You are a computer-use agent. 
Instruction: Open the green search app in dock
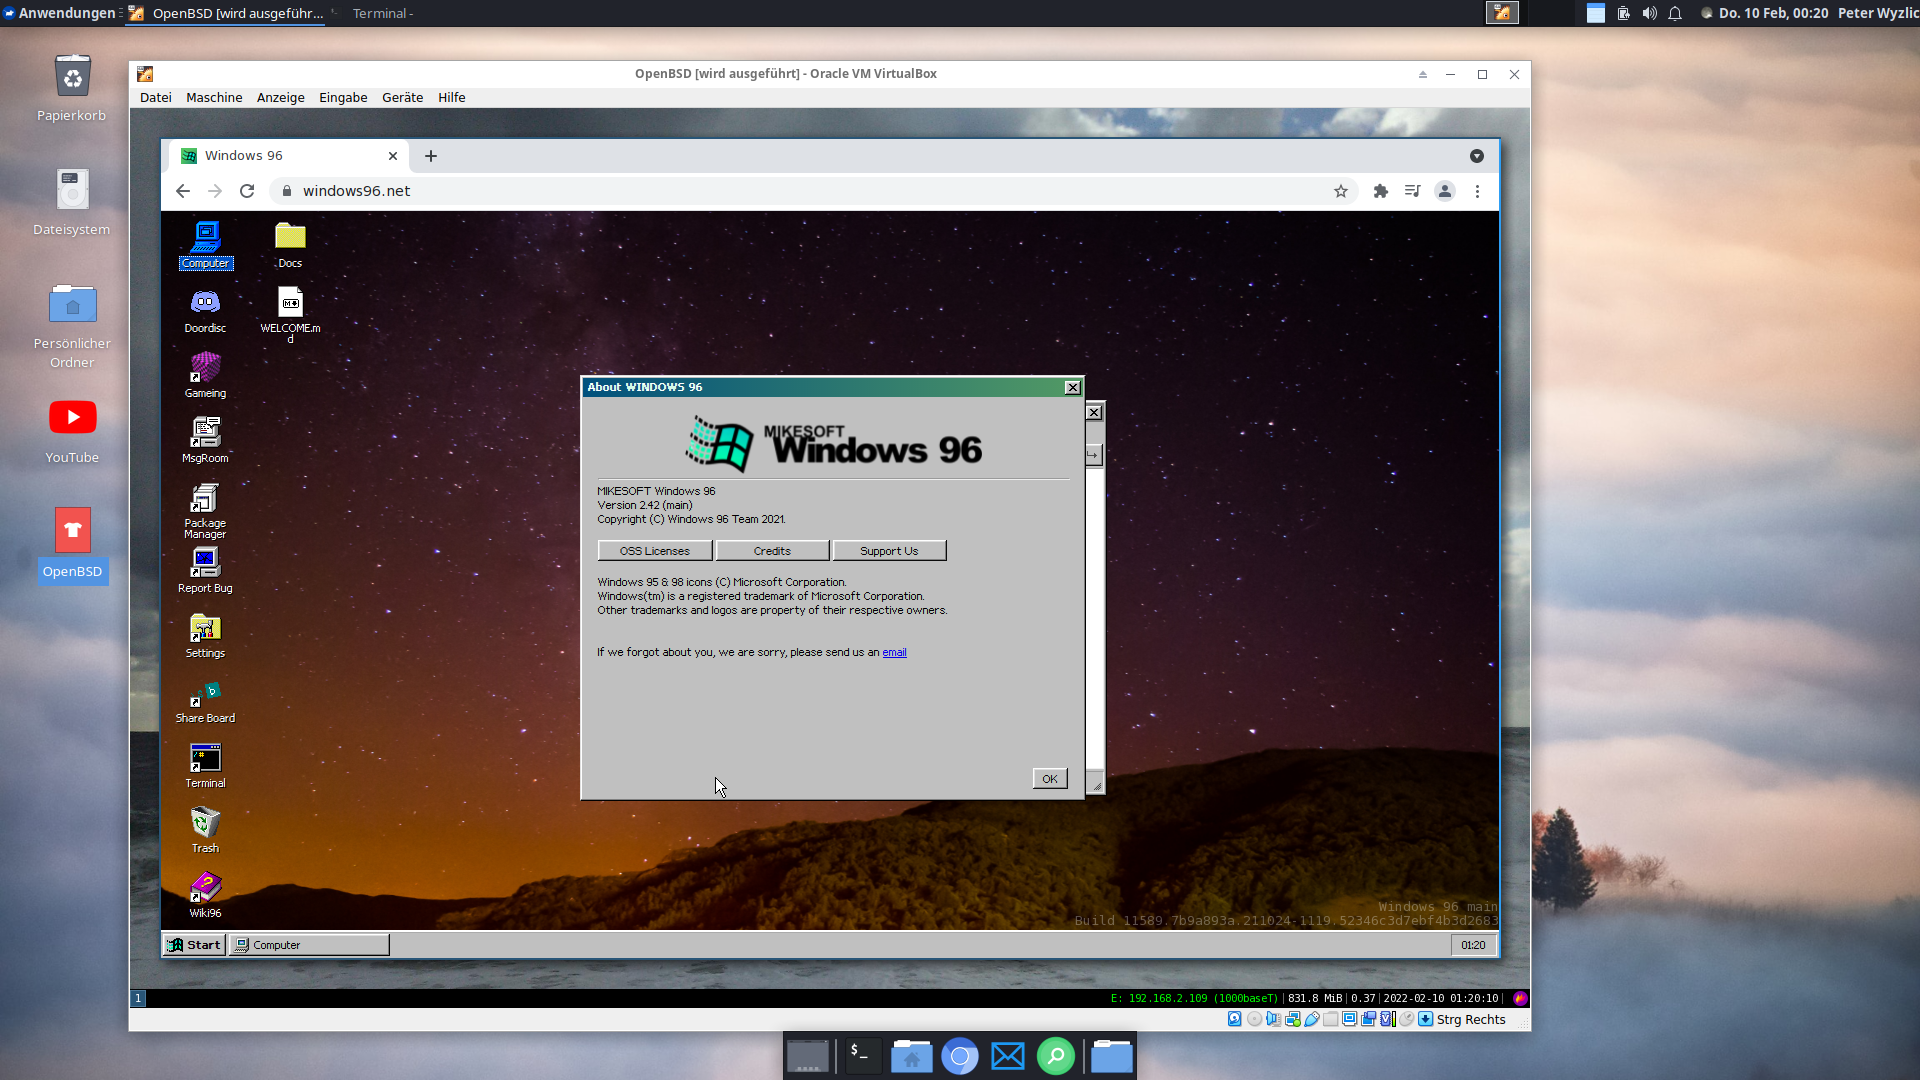[1056, 1056]
